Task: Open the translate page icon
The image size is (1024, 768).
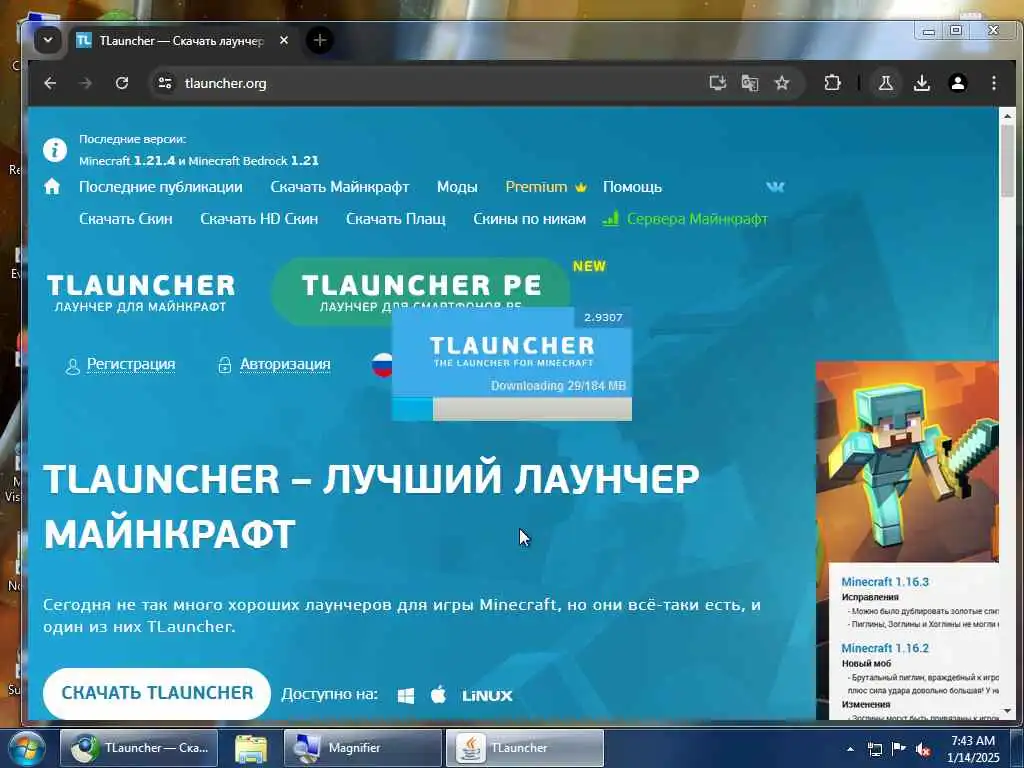Action: [x=750, y=83]
